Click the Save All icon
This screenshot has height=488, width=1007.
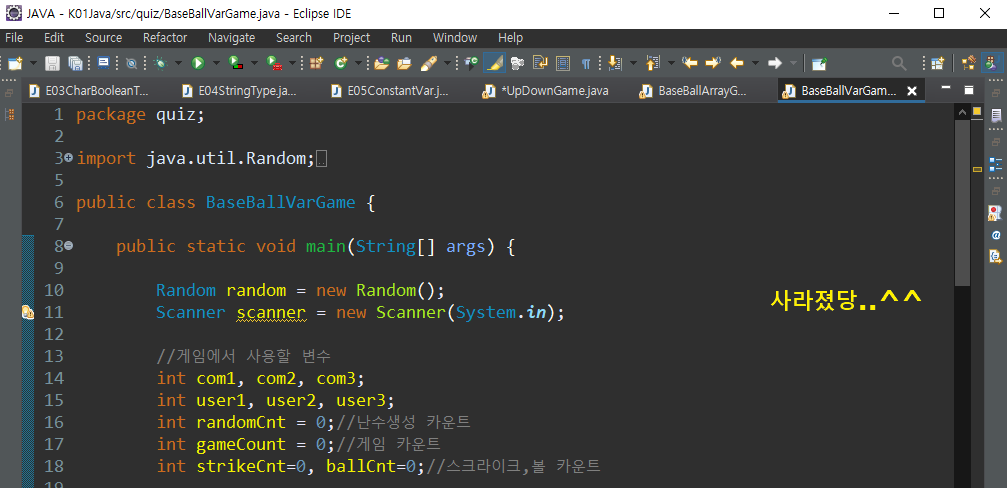point(75,63)
